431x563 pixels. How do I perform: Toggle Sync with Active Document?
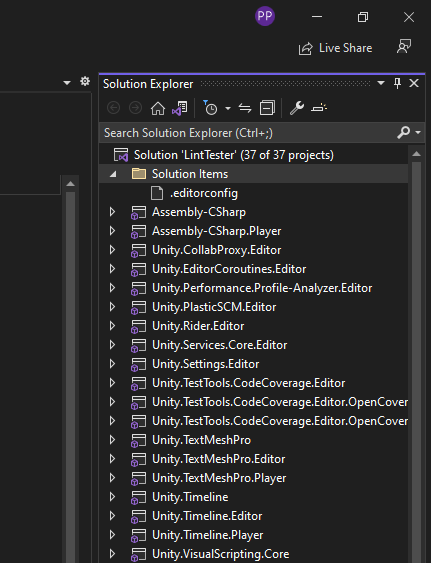pyautogui.click(x=245, y=108)
